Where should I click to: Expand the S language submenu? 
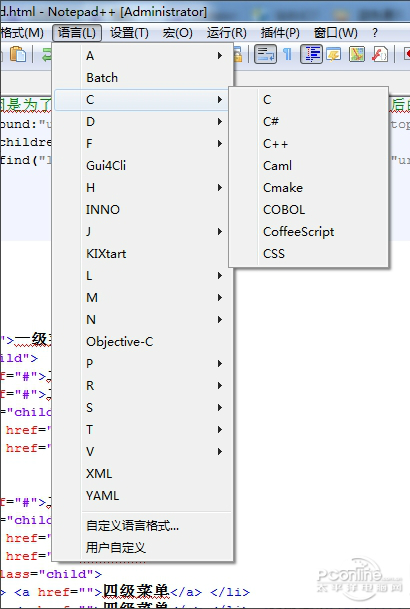143,407
